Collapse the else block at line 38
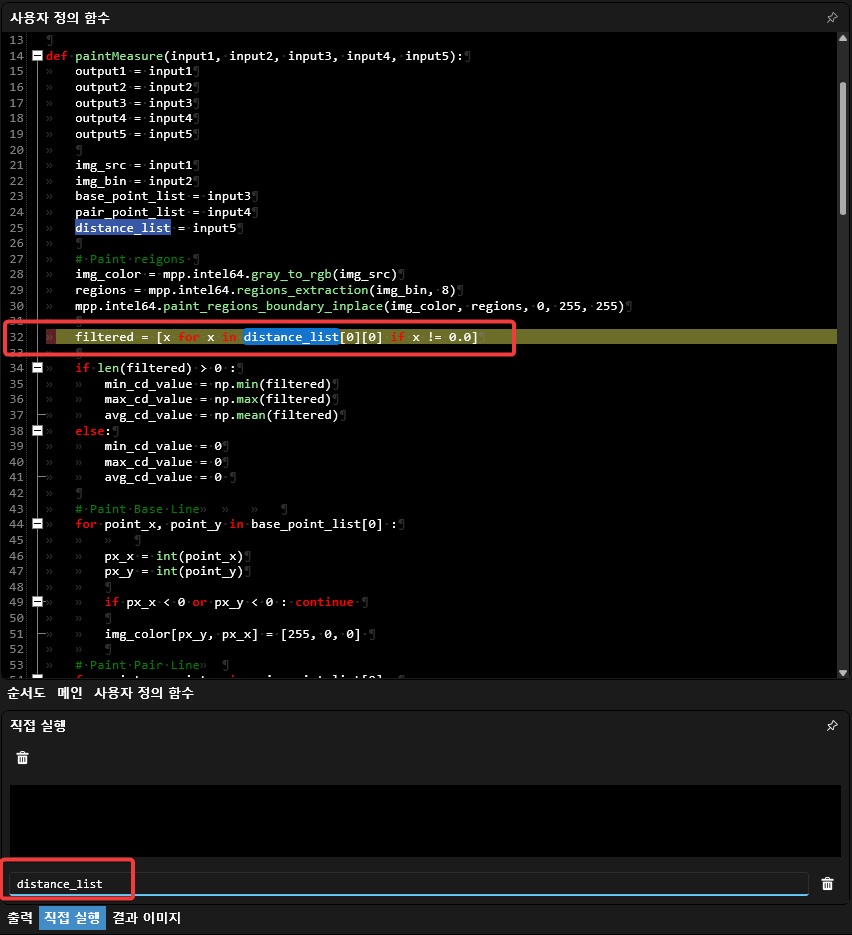This screenshot has width=852, height=935. (x=38, y=431)
